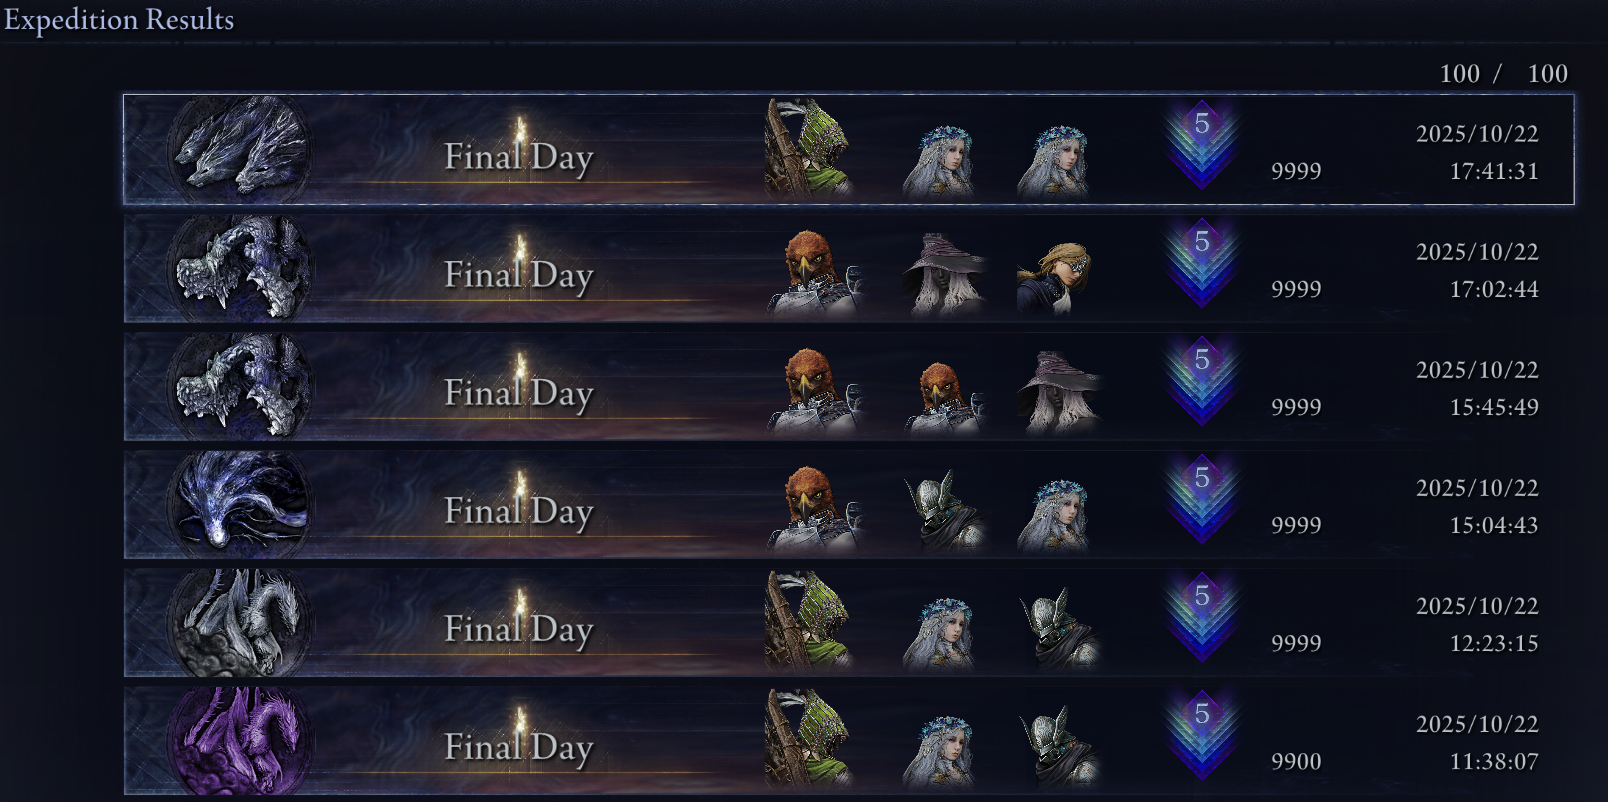Image resolution: width=1608 pixels, height=802 pixels.
Task: Select the rank 5 badge in first row
Action: [x=1202, y=145]
